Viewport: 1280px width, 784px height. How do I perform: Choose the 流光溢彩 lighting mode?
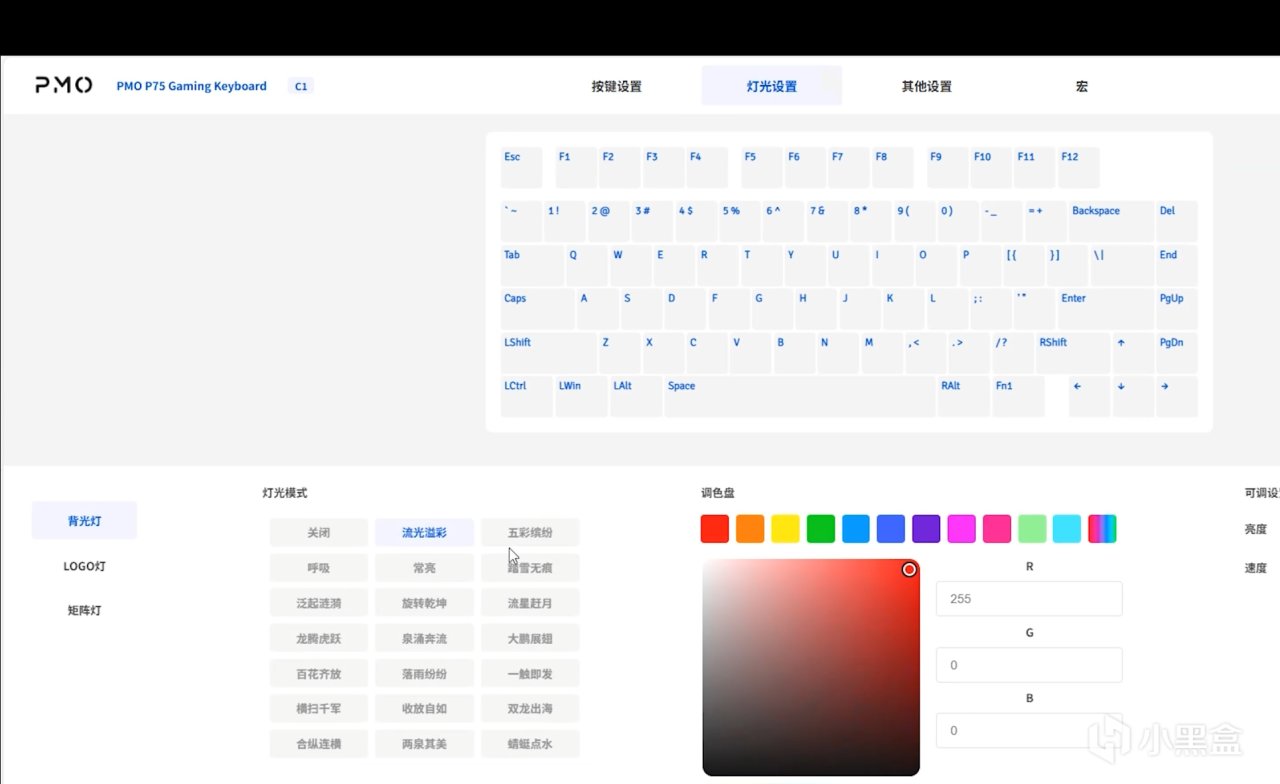point(425,533)
